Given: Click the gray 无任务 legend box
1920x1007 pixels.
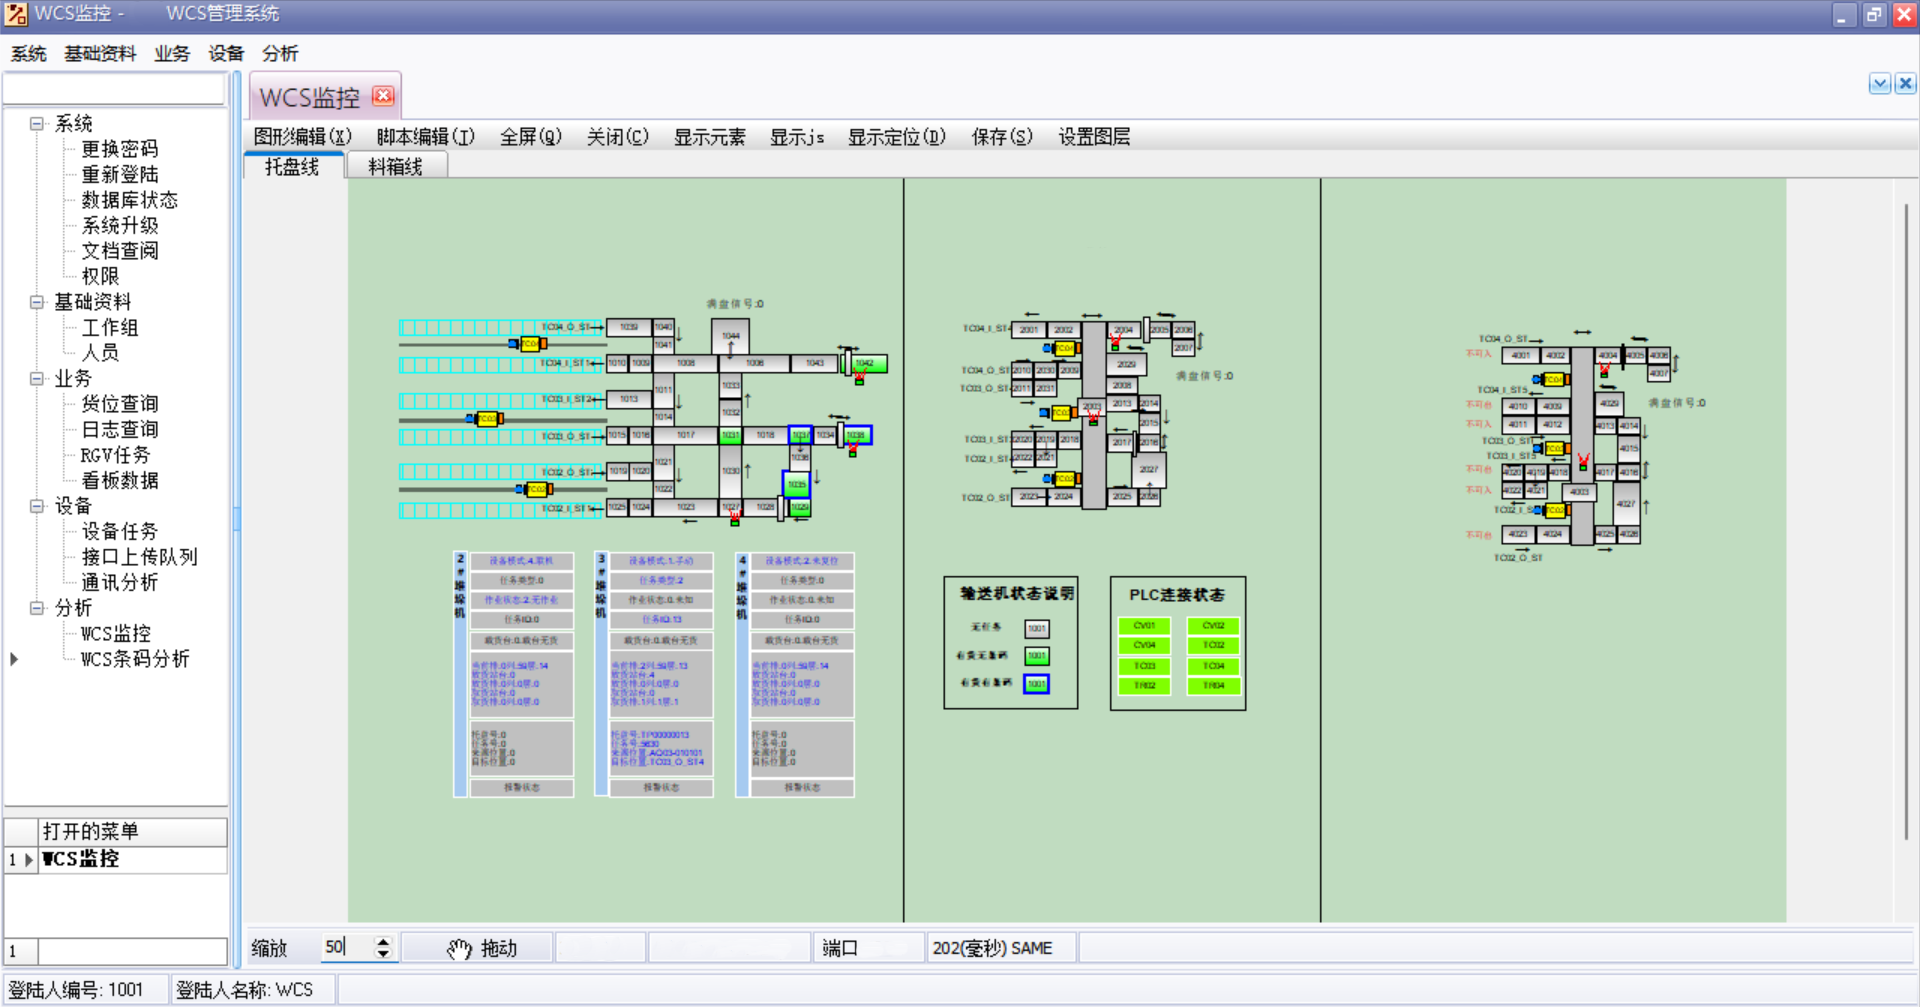Looking at the screenshot, I should [1037, 629].
